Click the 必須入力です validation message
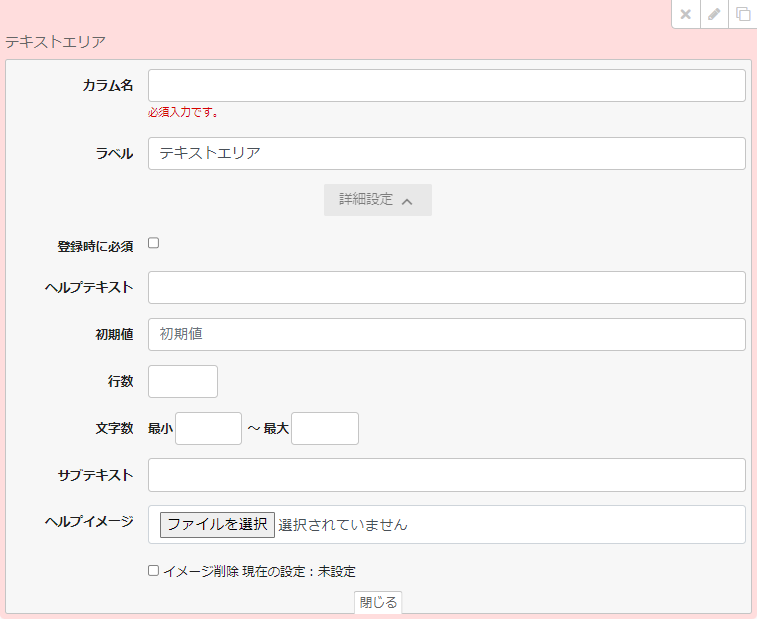The height and width of the screenshot is (619, 757). pyautogui.click(x=183, y=113)
